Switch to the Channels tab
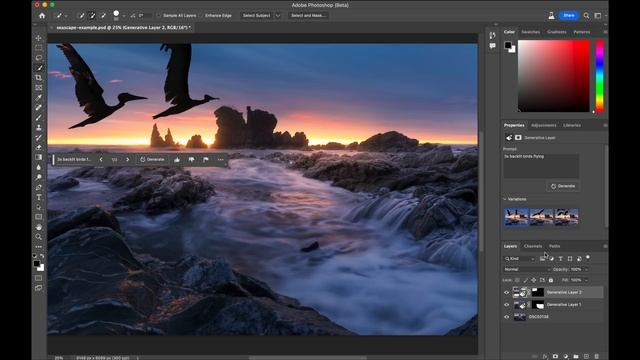 click(x=533, y=246)
